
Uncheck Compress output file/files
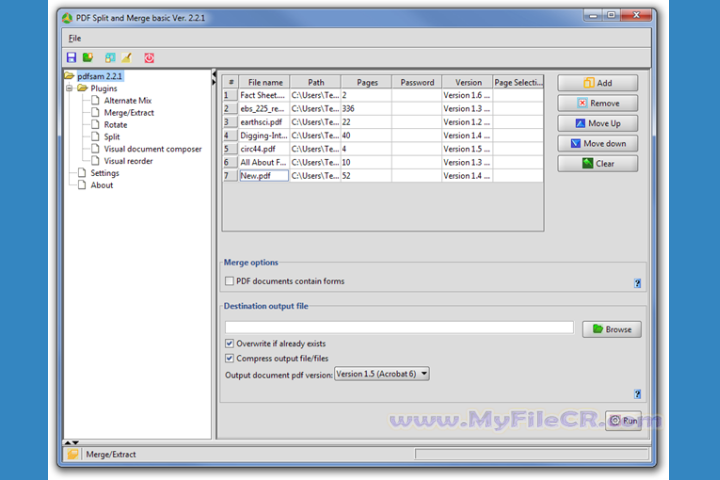[x=229, y=358]
